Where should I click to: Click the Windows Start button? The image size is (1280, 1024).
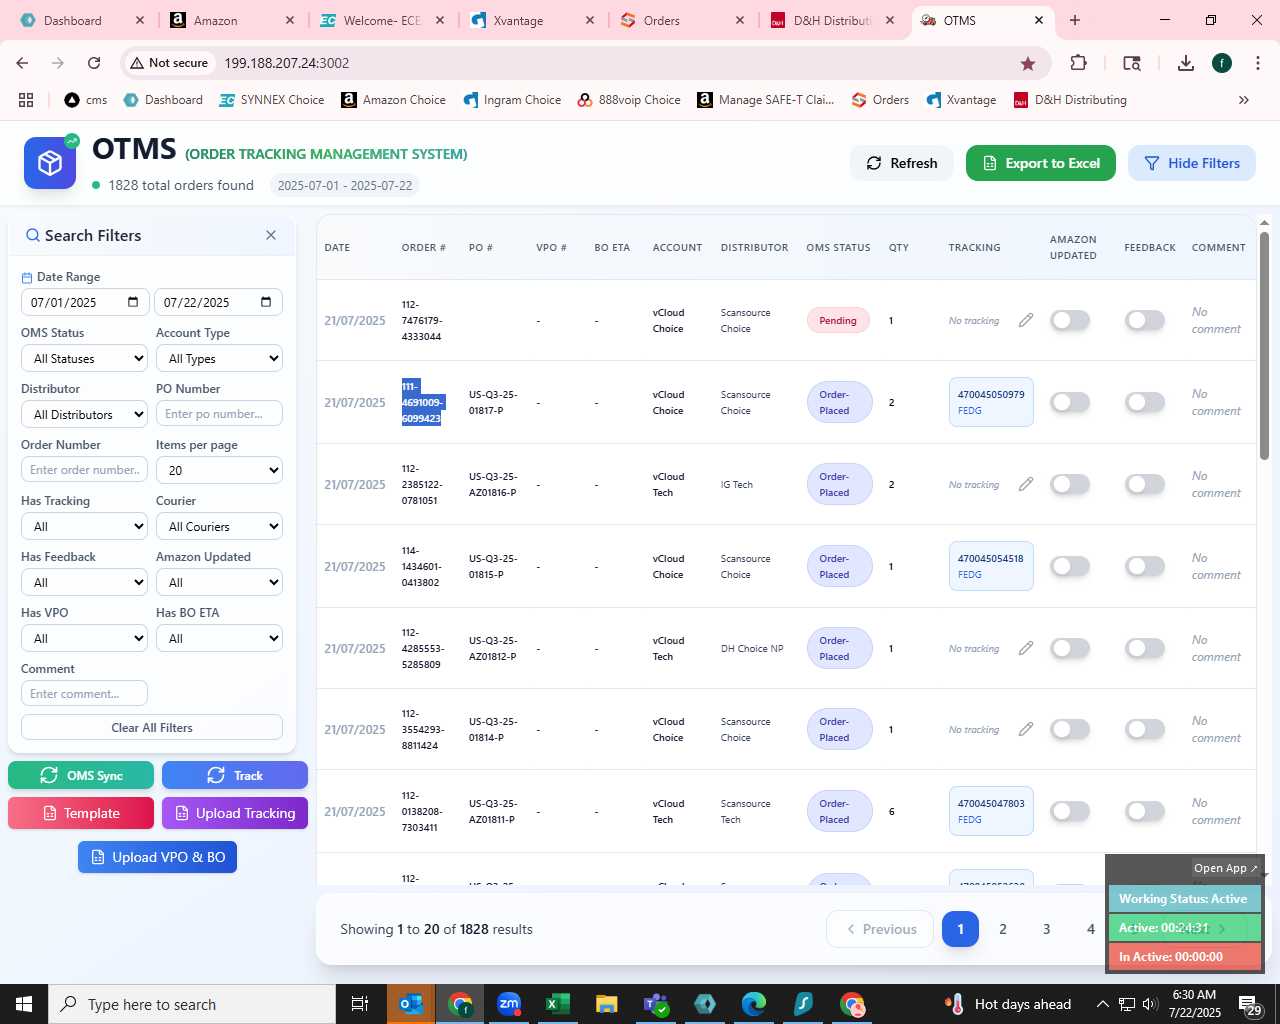[24, 1004]
